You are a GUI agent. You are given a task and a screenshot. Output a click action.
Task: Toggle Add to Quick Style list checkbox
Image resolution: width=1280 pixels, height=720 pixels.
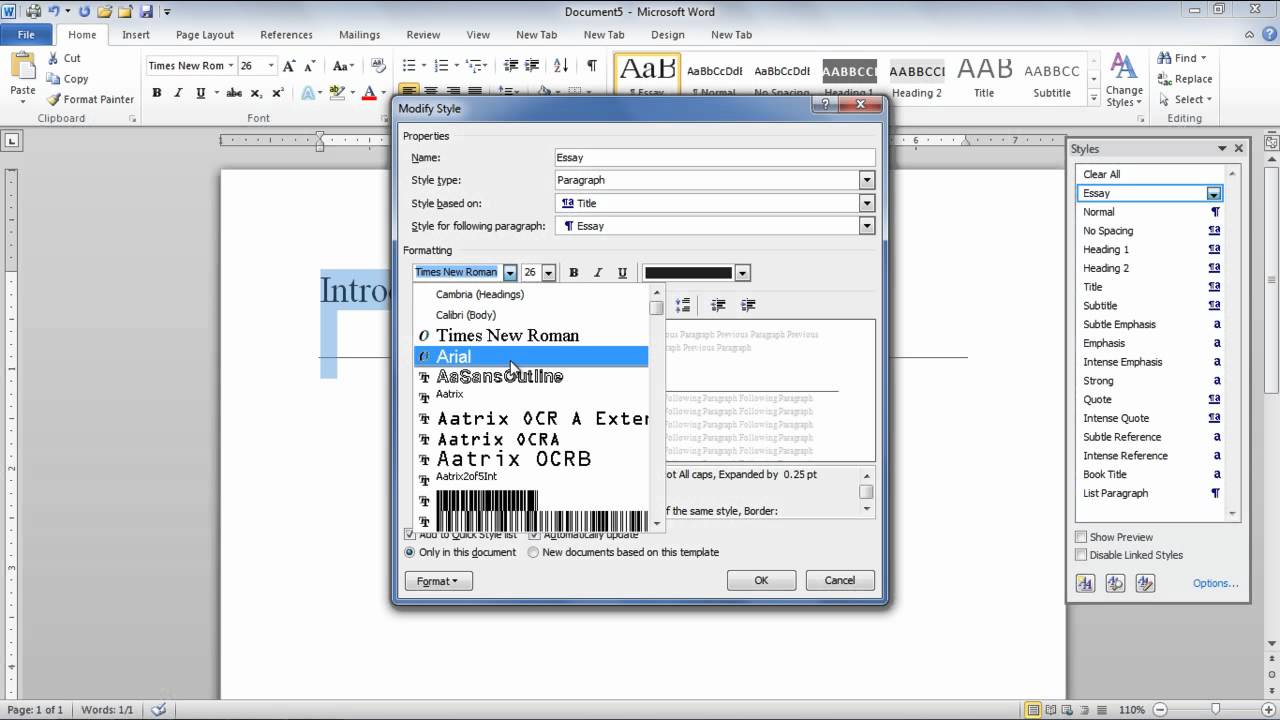(x=409, y=536)
